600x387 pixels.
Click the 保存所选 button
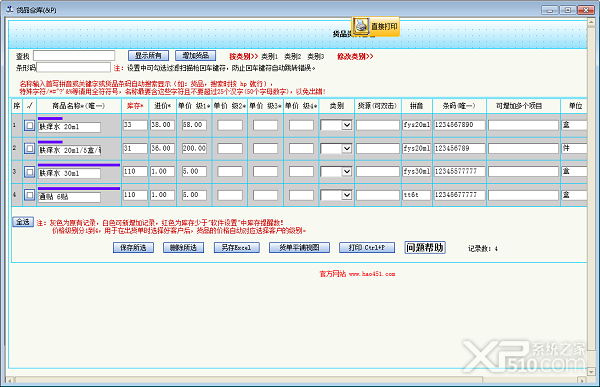point(133,248)
